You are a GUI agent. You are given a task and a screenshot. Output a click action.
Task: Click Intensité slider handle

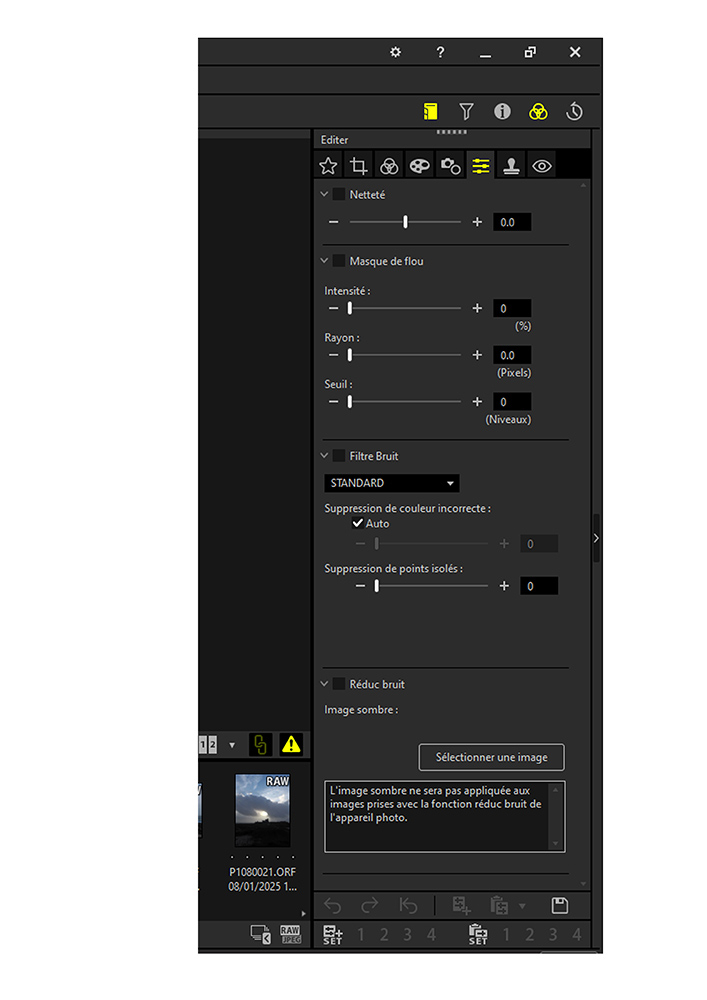point(349,308)
